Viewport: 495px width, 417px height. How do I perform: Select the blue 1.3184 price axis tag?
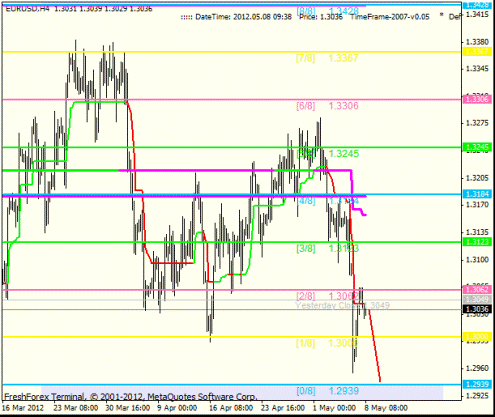point(477,194)
